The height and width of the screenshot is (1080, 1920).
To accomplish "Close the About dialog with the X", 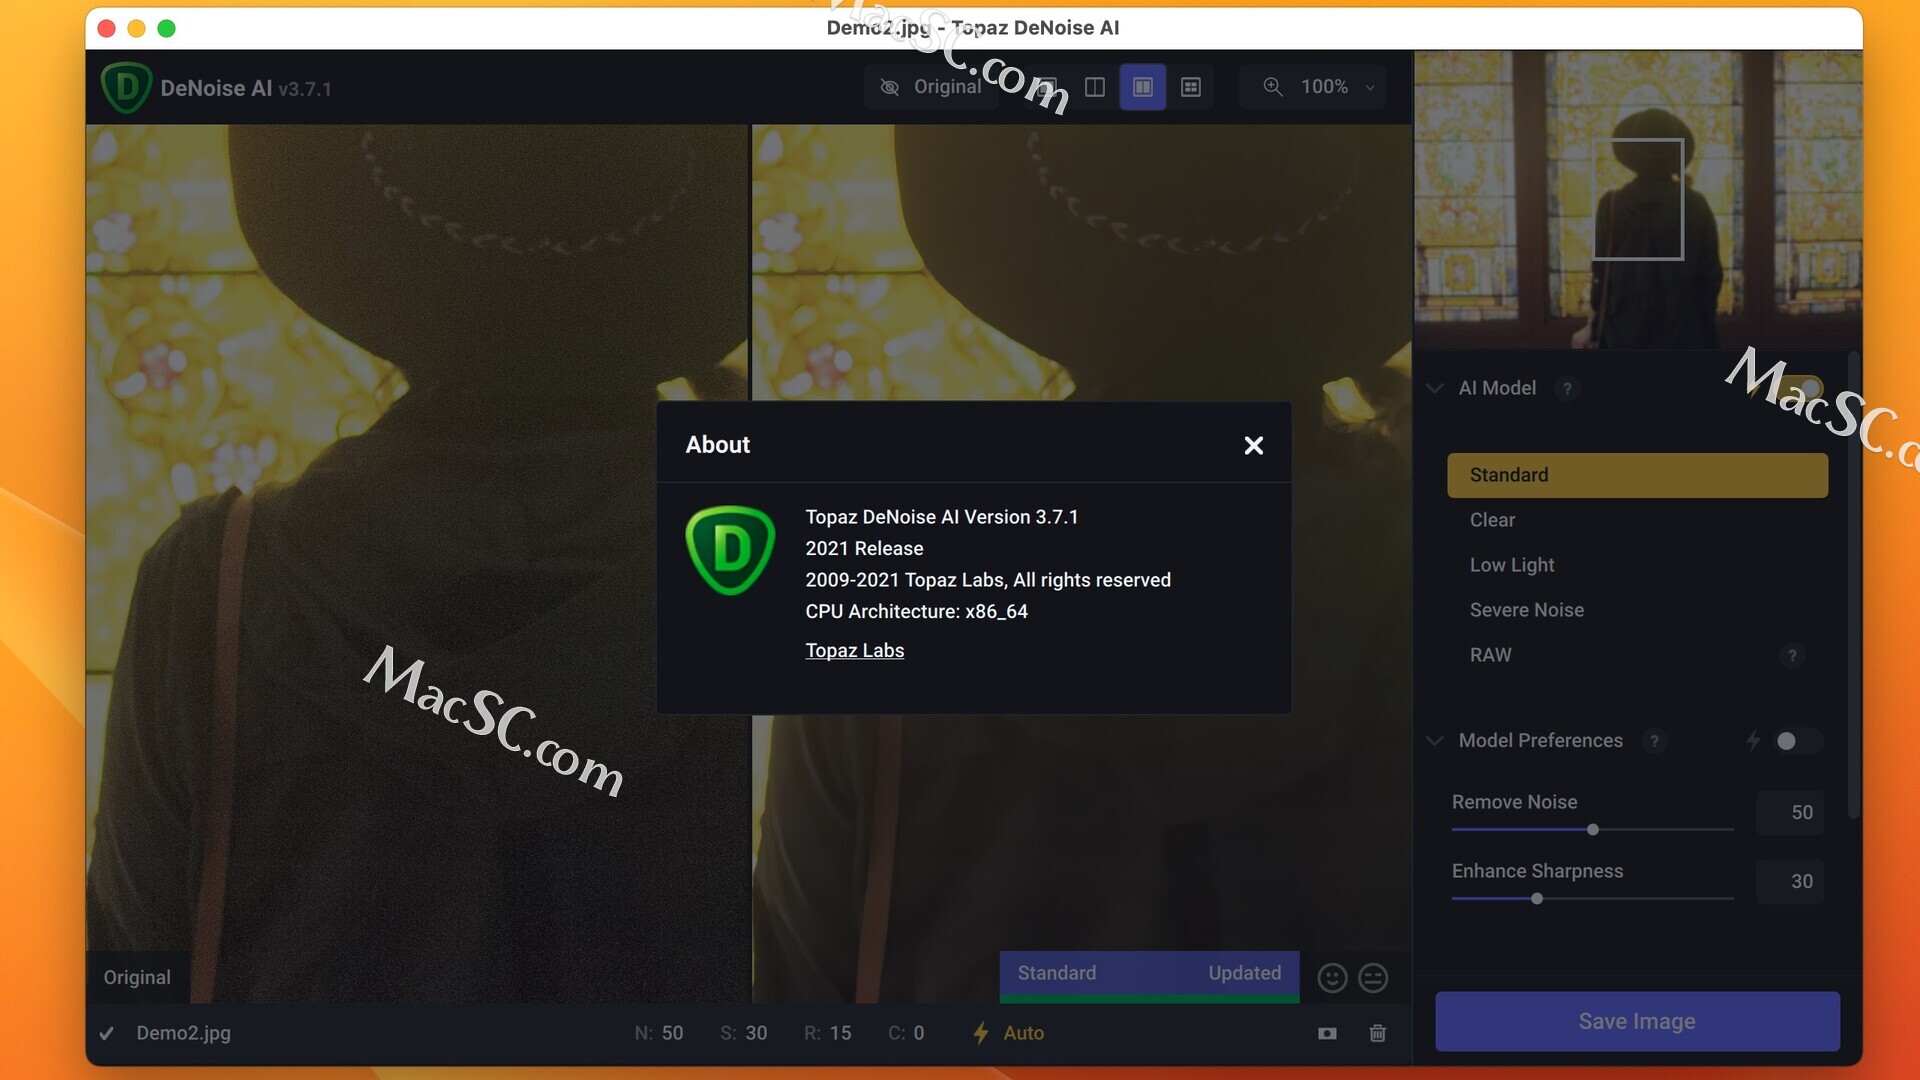I will (1253, 445).
